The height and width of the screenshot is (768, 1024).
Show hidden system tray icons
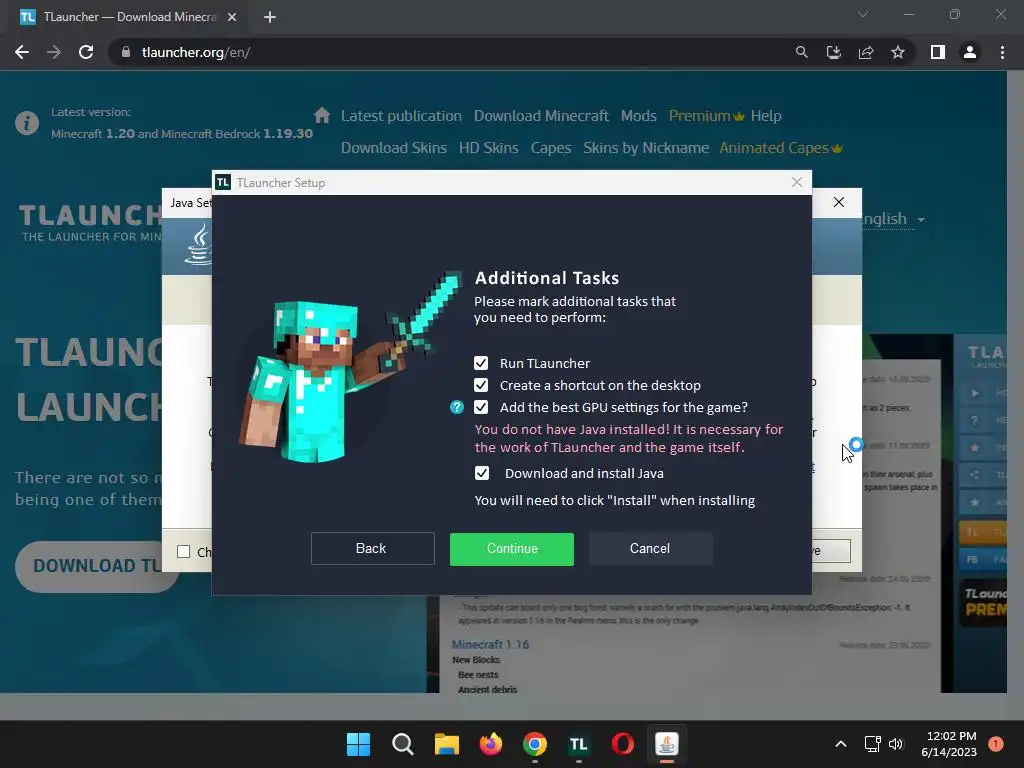[x=841, y=744]
